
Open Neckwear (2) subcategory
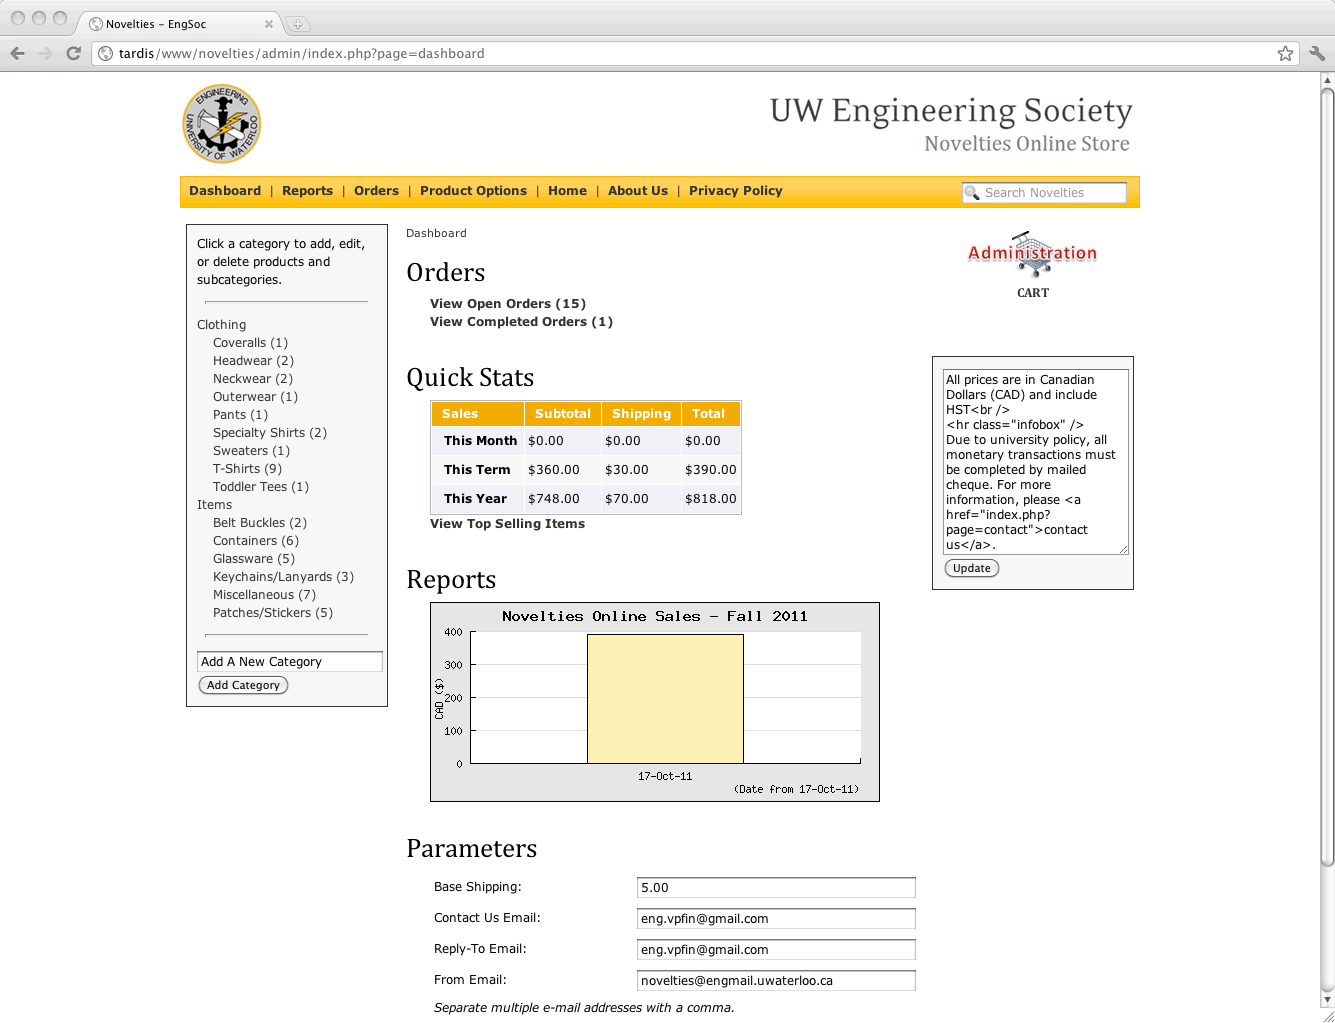253,379
